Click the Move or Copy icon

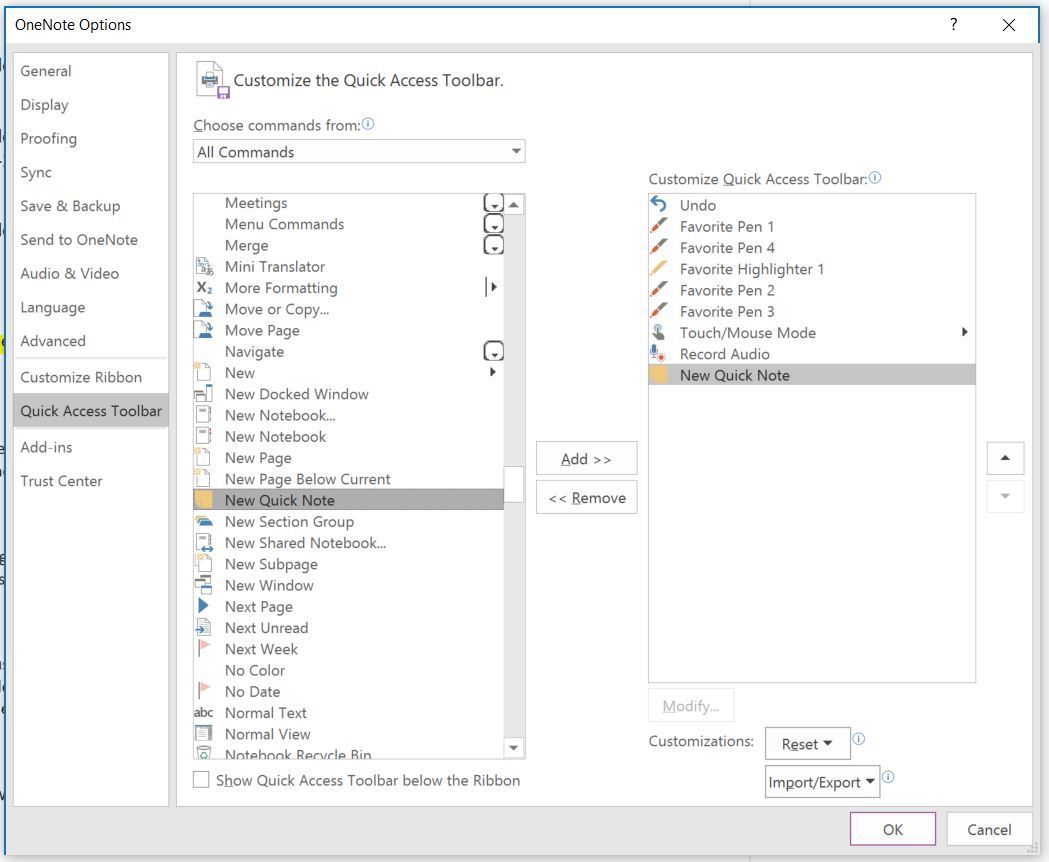pyautogui.click(x=204, y=309)
